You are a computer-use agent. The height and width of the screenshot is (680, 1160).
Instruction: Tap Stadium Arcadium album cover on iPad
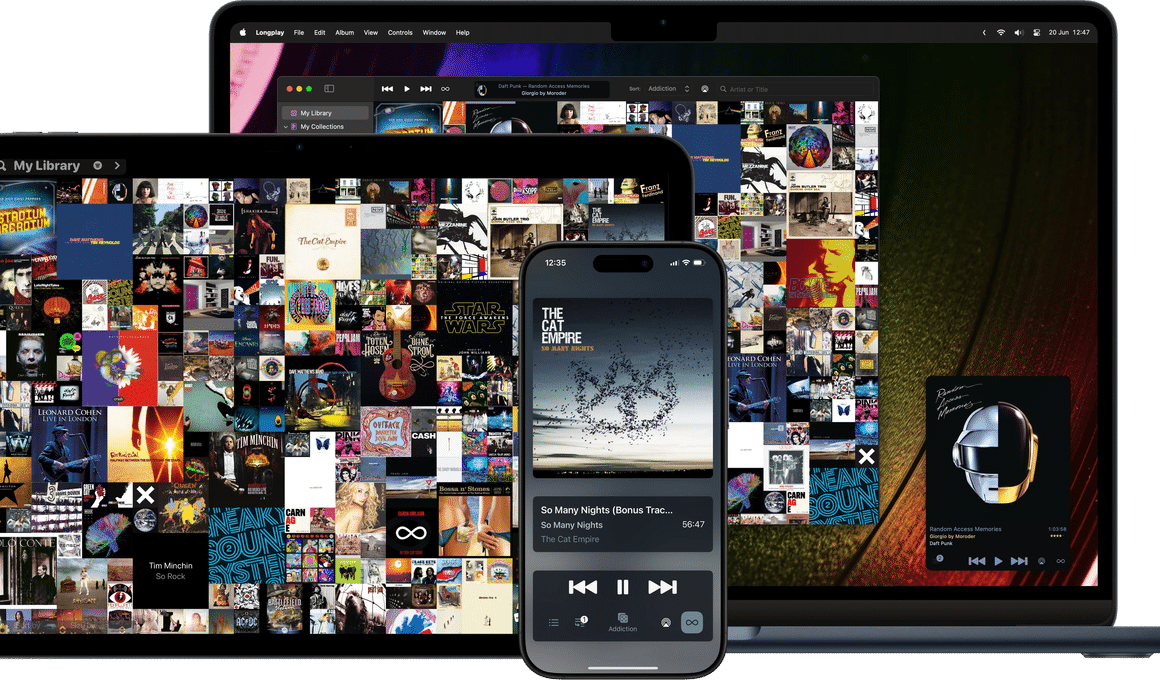click(x=27, y=218)
